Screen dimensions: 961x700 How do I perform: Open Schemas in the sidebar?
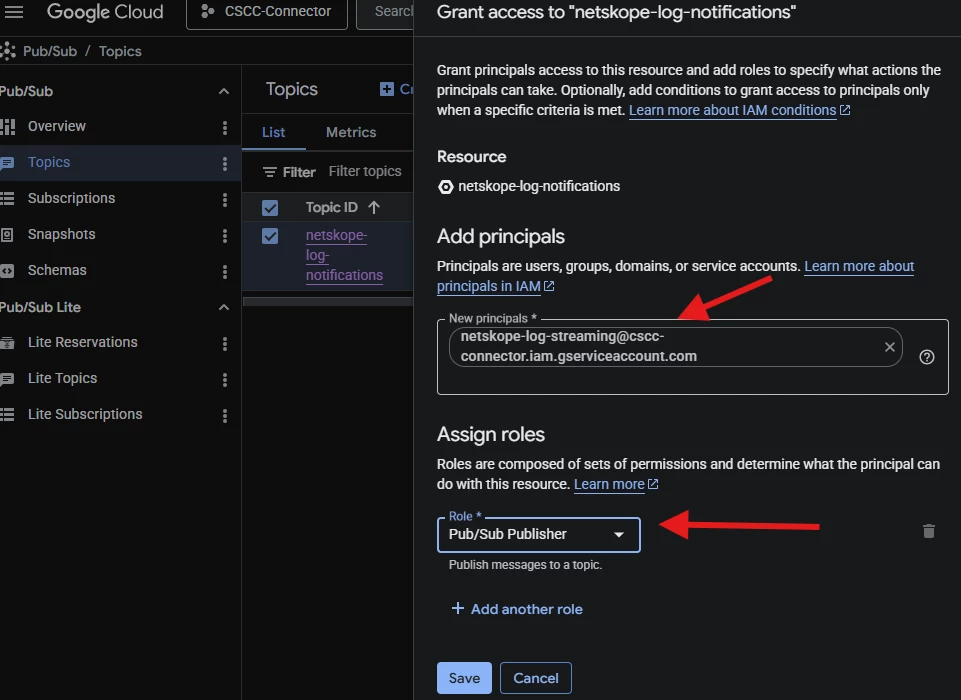pos(57,270)
